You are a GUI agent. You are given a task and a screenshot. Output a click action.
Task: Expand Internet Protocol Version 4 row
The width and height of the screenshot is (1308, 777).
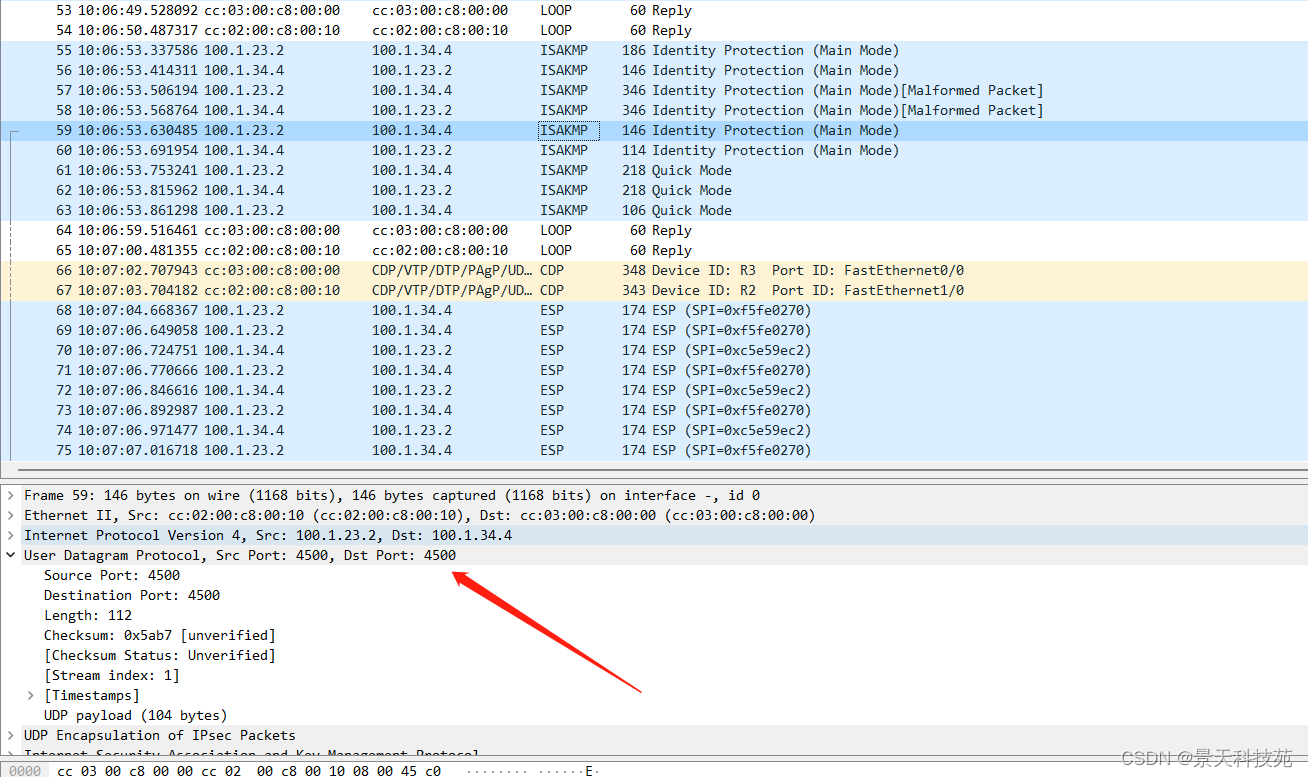click(x=10, y=535)
